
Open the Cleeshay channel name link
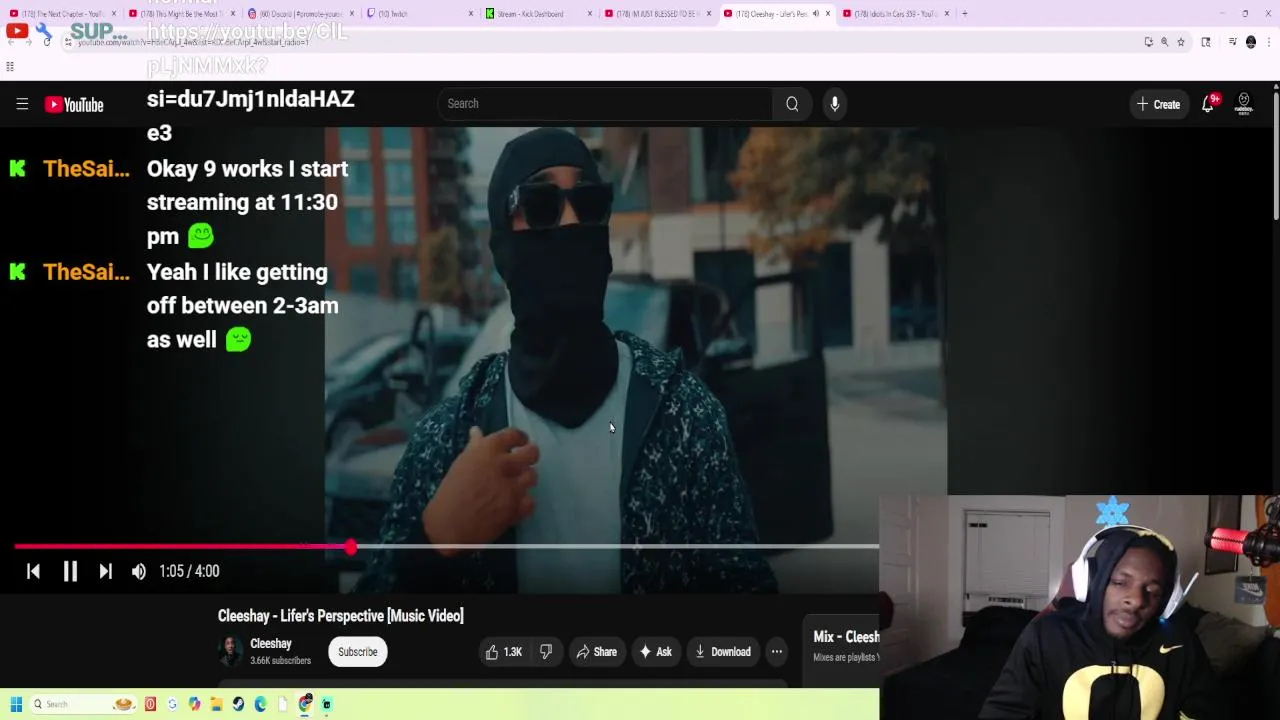(271, 644)
